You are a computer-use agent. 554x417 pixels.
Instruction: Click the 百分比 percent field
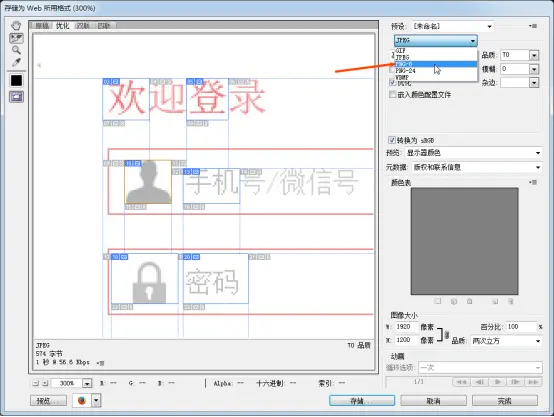[521, 327]
